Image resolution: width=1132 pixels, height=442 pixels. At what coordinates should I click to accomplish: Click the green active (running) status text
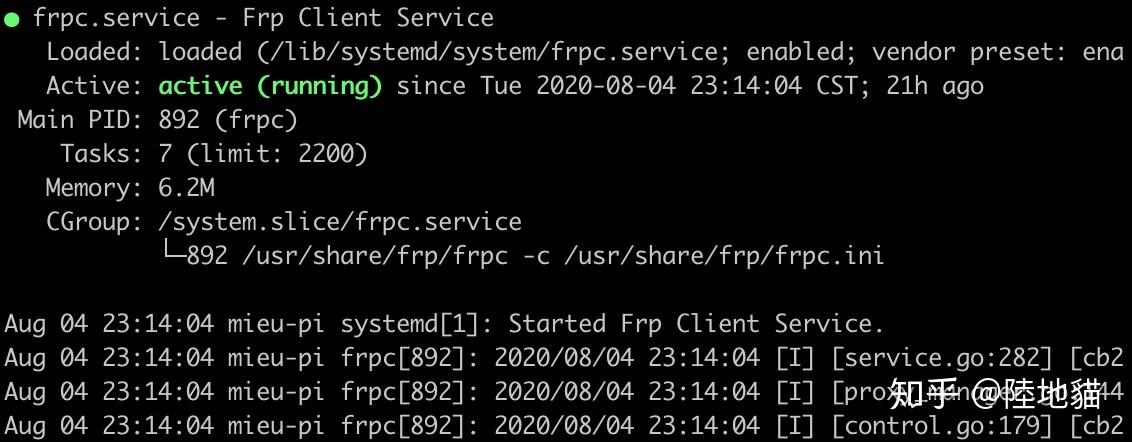pos(271,87)
